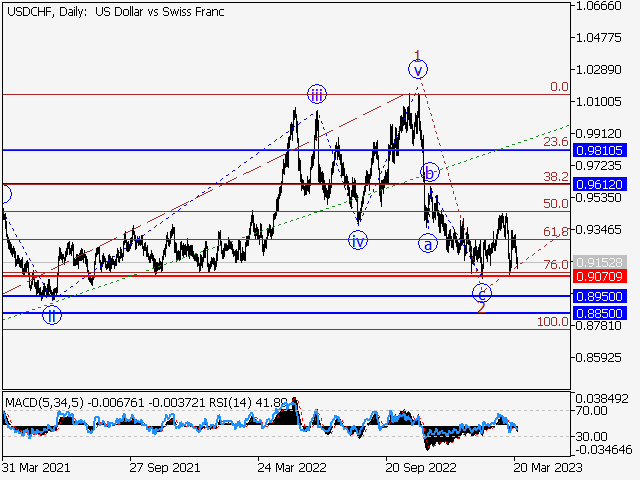Click the 1.06660 price axis value

598,6
